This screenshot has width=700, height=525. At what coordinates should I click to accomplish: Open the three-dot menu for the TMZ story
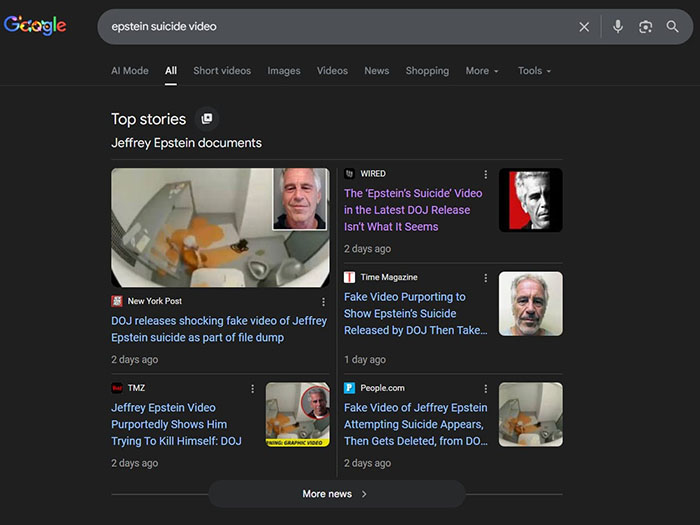coord(252,389)
